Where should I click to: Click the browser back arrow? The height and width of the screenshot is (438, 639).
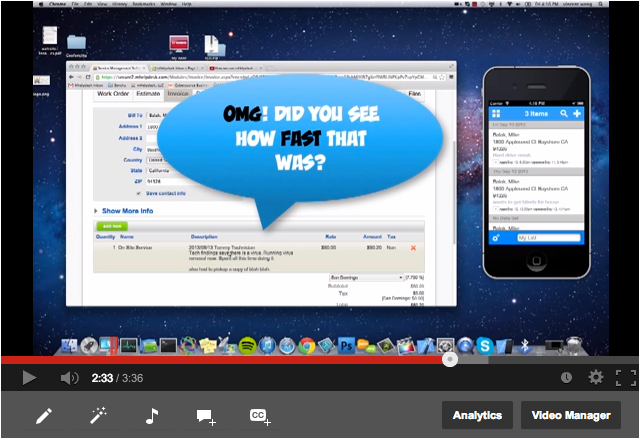coord(71,77)
